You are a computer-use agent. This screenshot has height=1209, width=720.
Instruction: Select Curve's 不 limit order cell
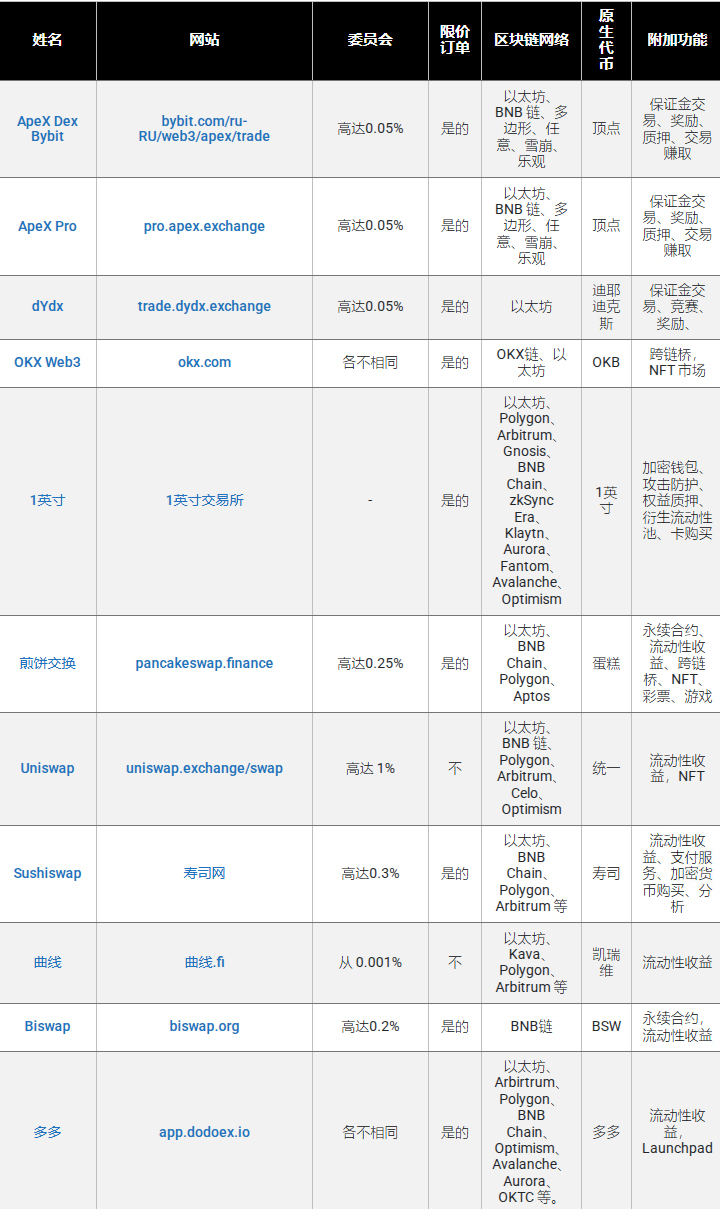(455, 962)
